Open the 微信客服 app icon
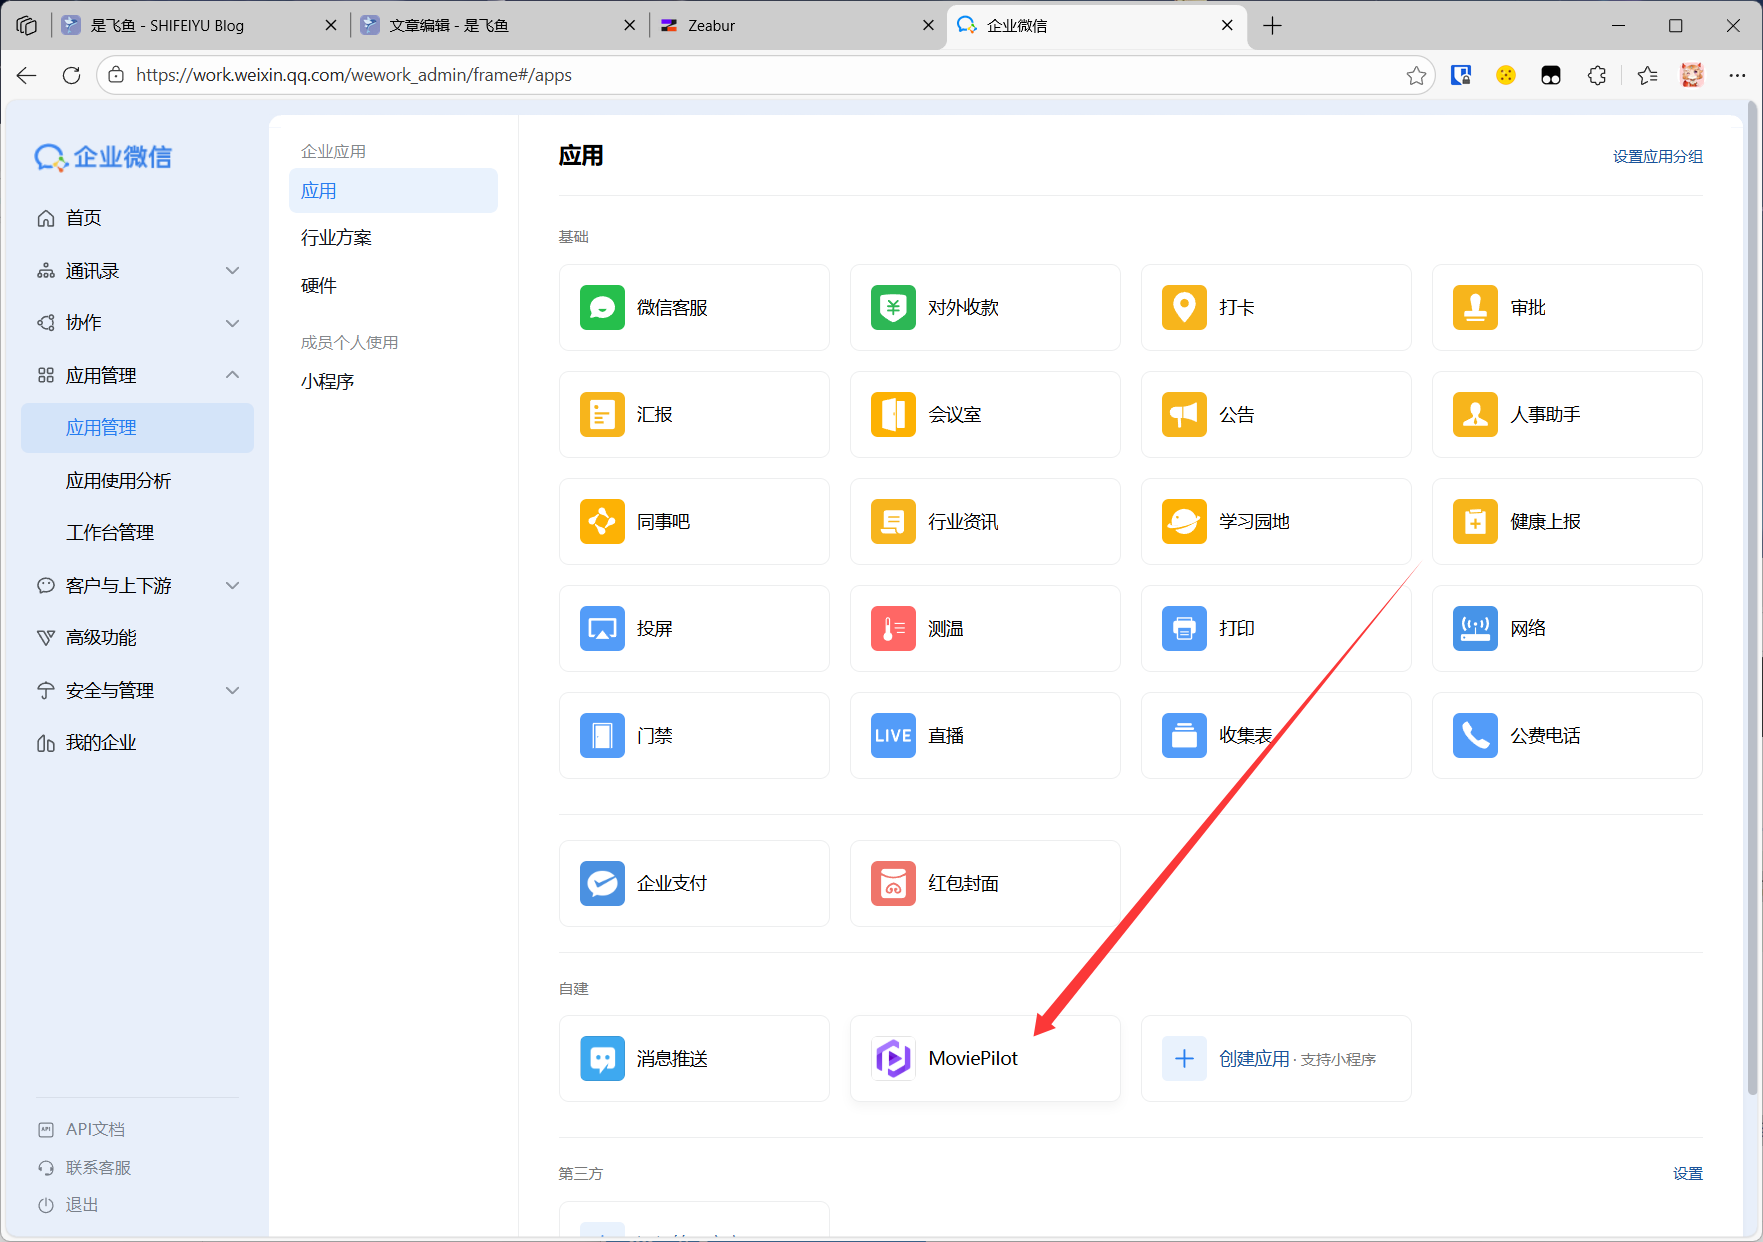Screen dimensions: 1763x1242 602,307
